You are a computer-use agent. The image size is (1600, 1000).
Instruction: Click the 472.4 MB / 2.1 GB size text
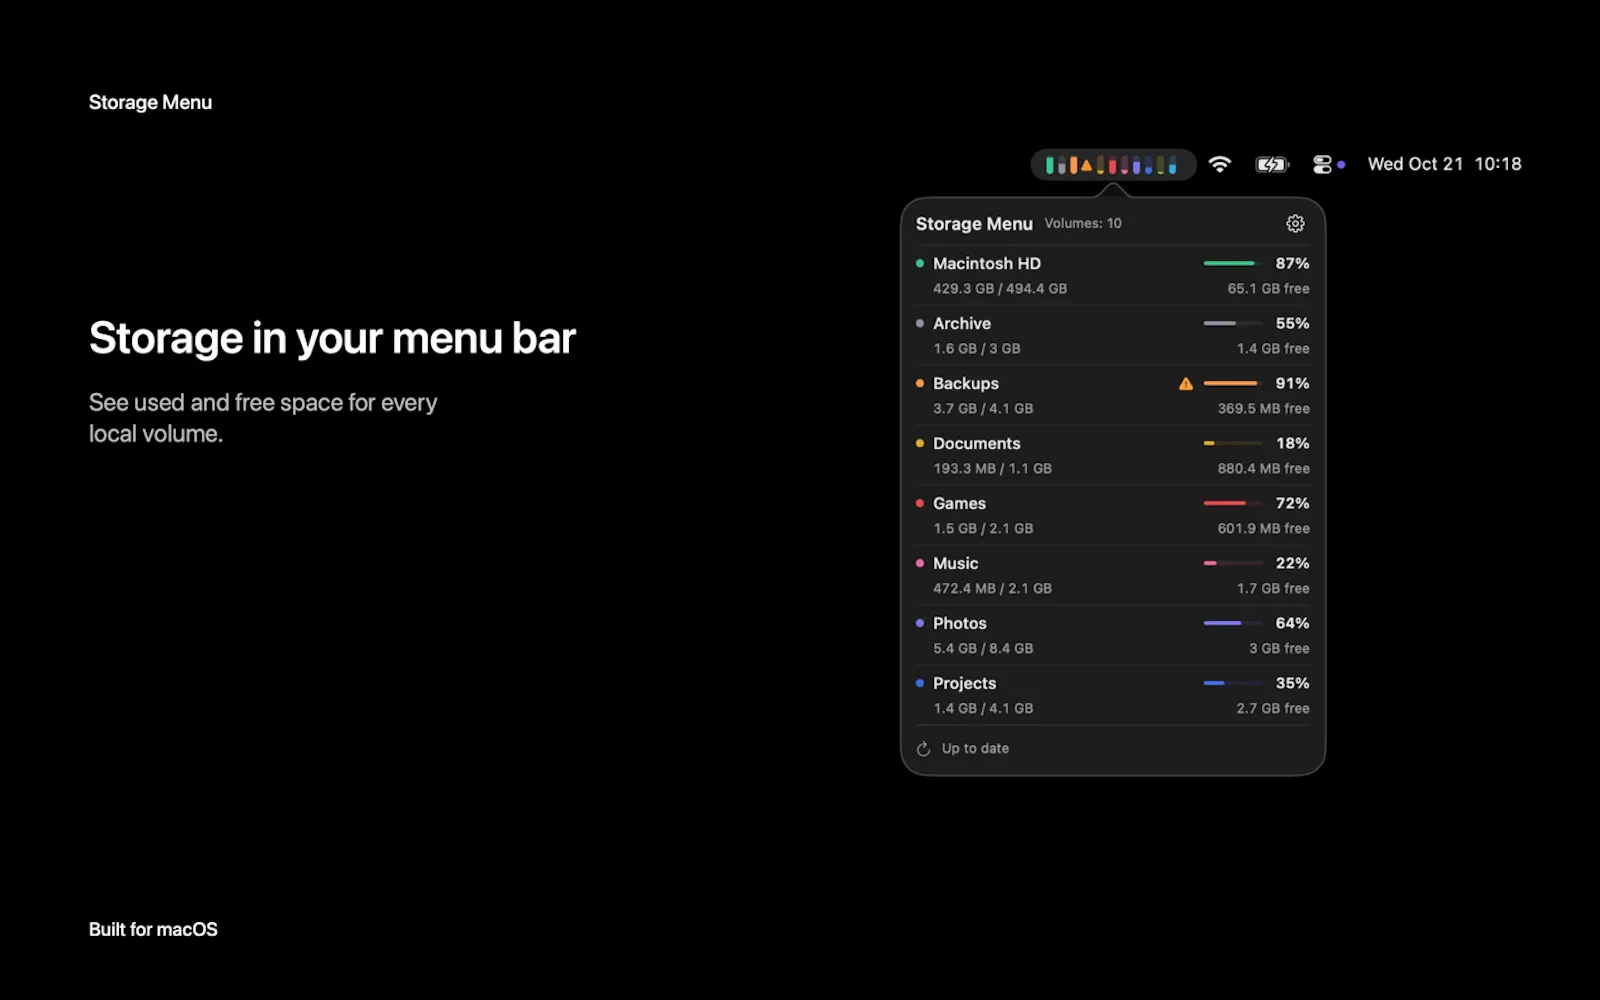pos(992,588)
